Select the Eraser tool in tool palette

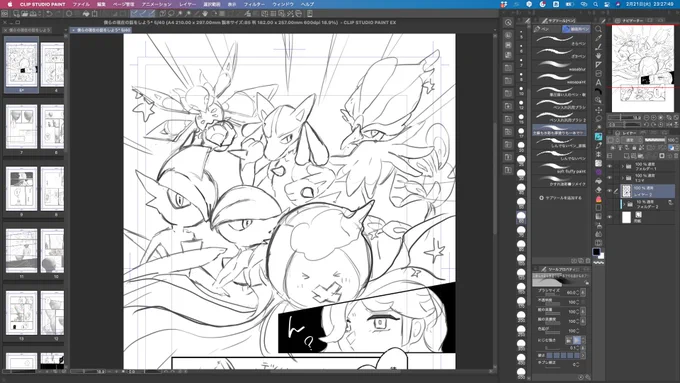[x=598, y=190]
